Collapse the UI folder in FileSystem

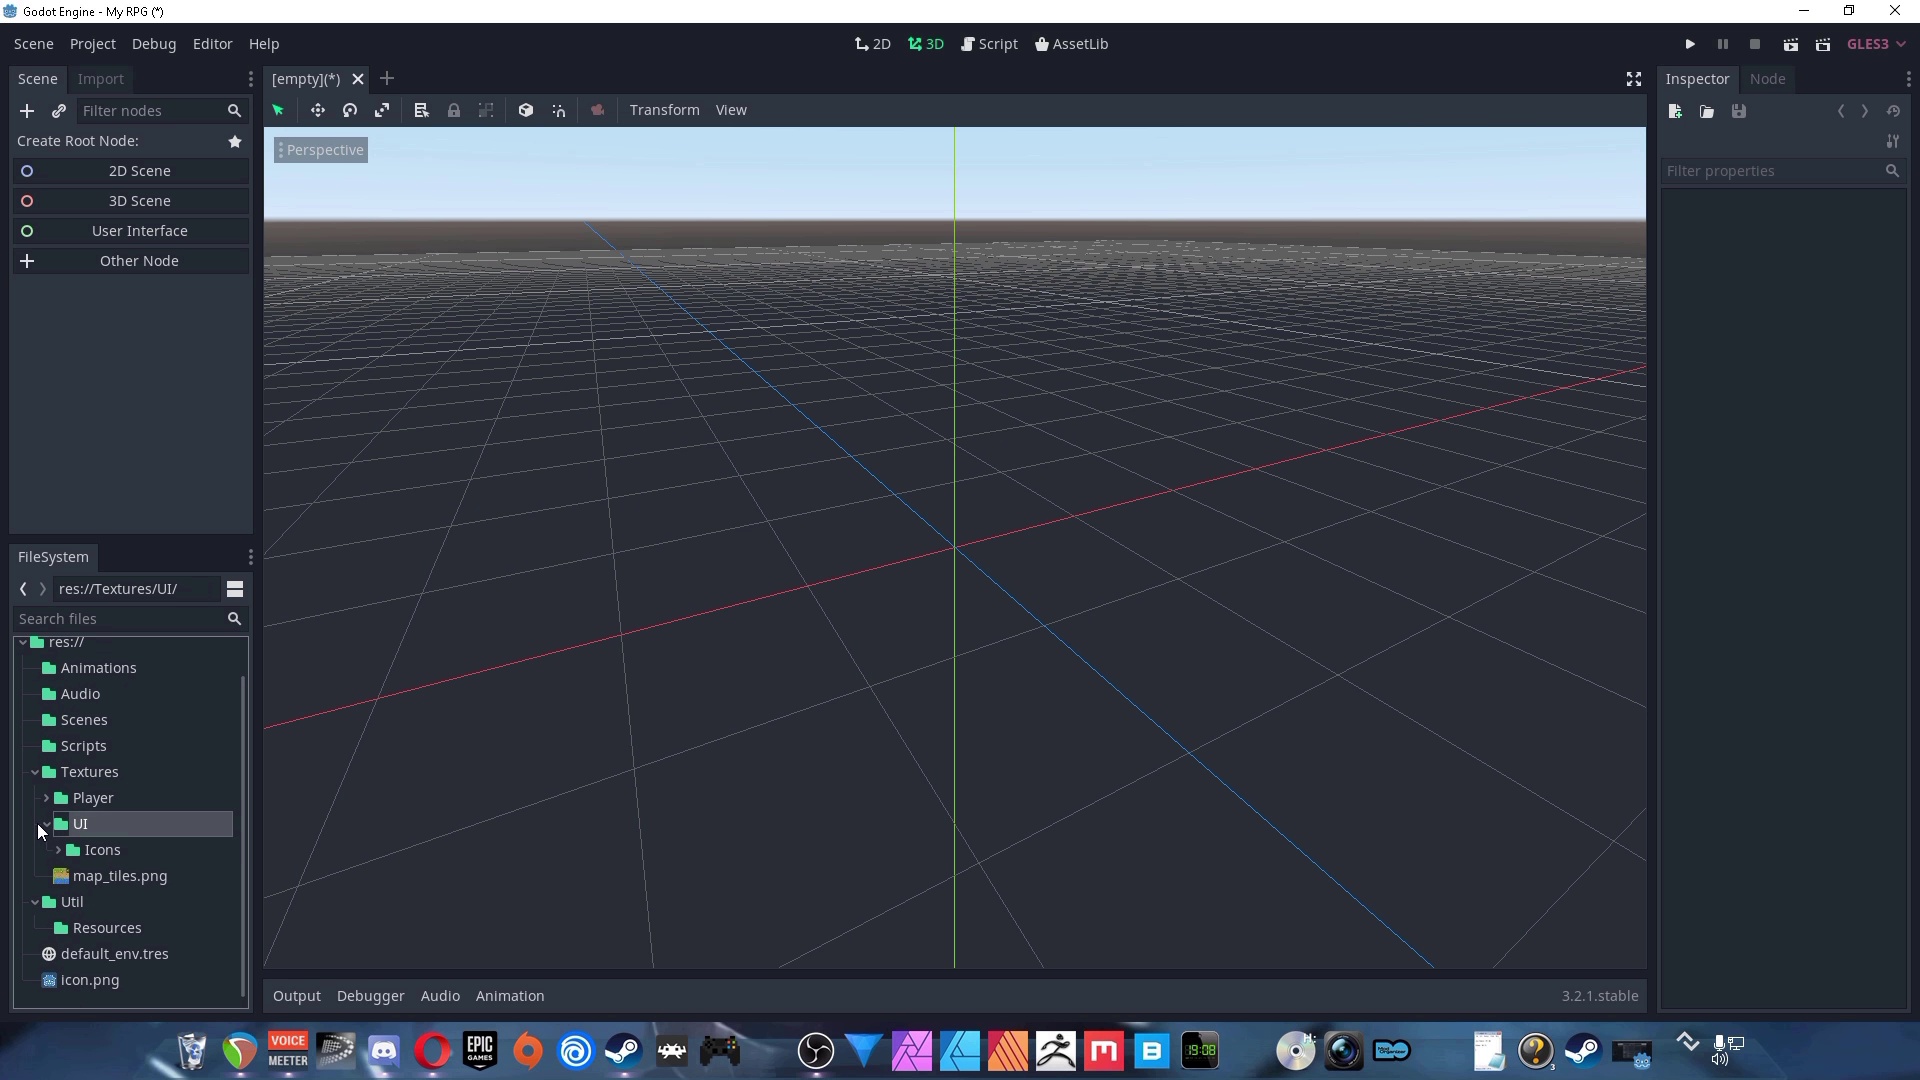click(x=47, y=824)
